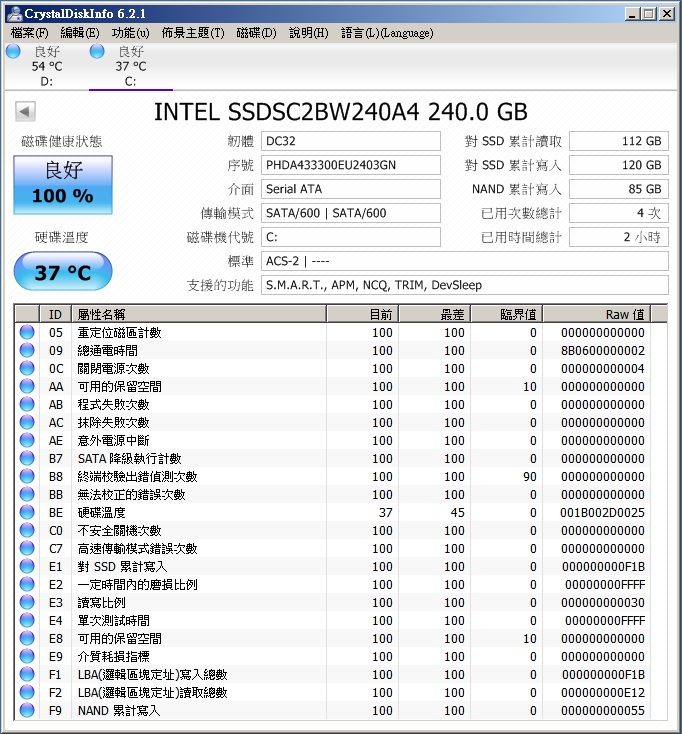Click the status icon for attribute E1

coord(27,566)
